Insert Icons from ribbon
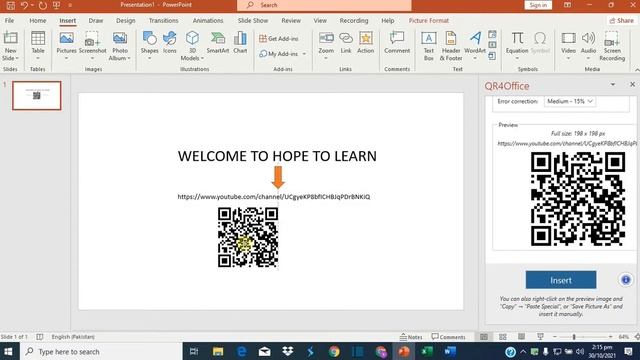Viewport: 640px width, 360px height. [169, 42]
